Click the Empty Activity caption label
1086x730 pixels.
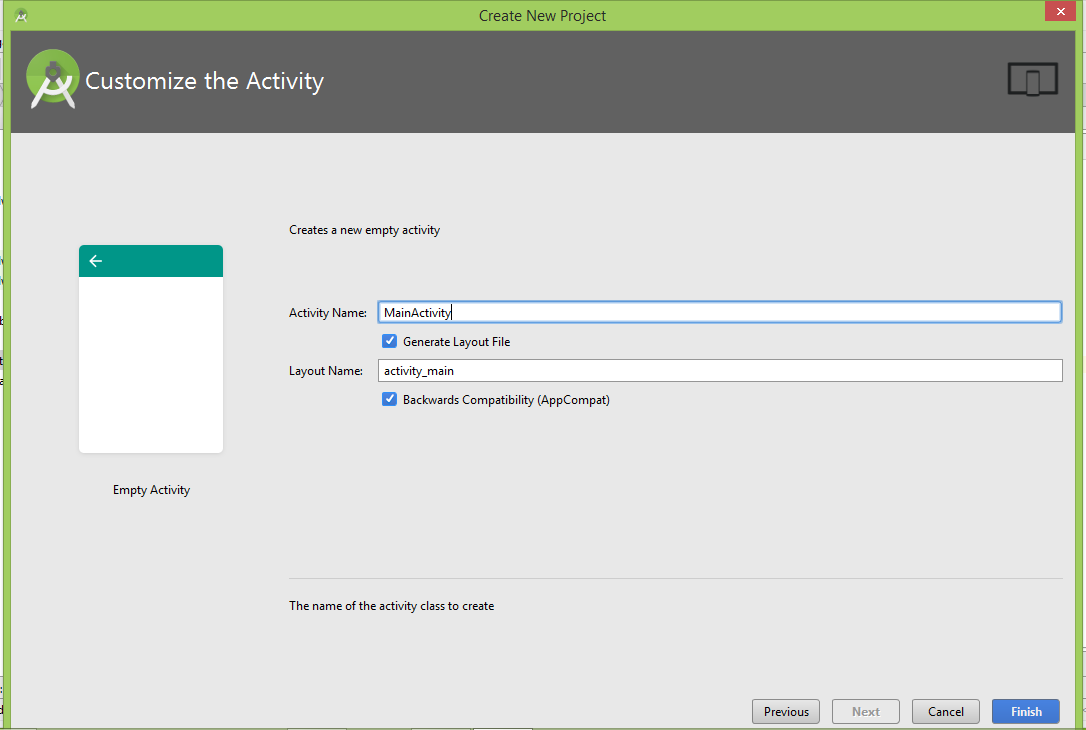(150, 489)
